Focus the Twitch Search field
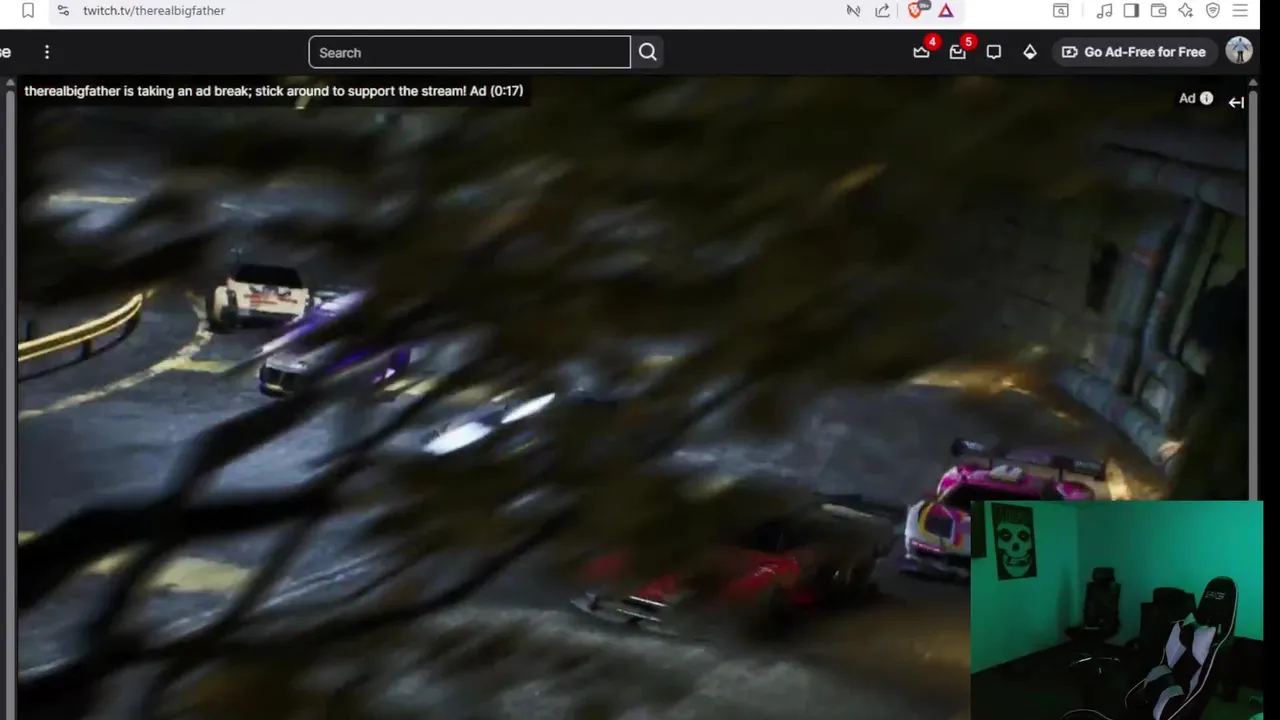The image size is (1280, 720). click(469, 52)
